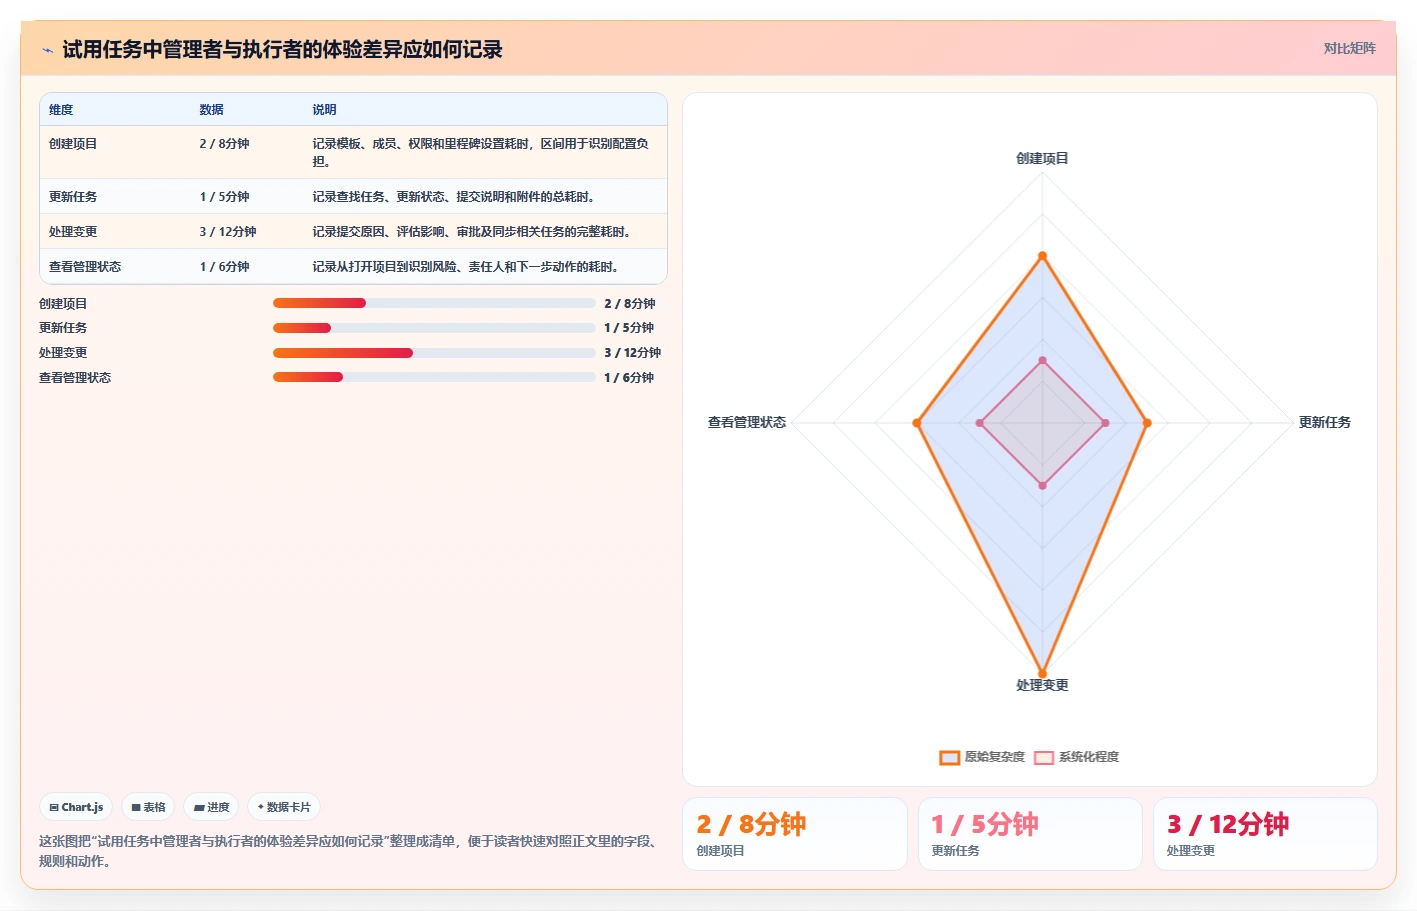Screen dimensions: 1417x911
Task: Click the summary paragraph starting 这张图把
Action: click(349, 851)
